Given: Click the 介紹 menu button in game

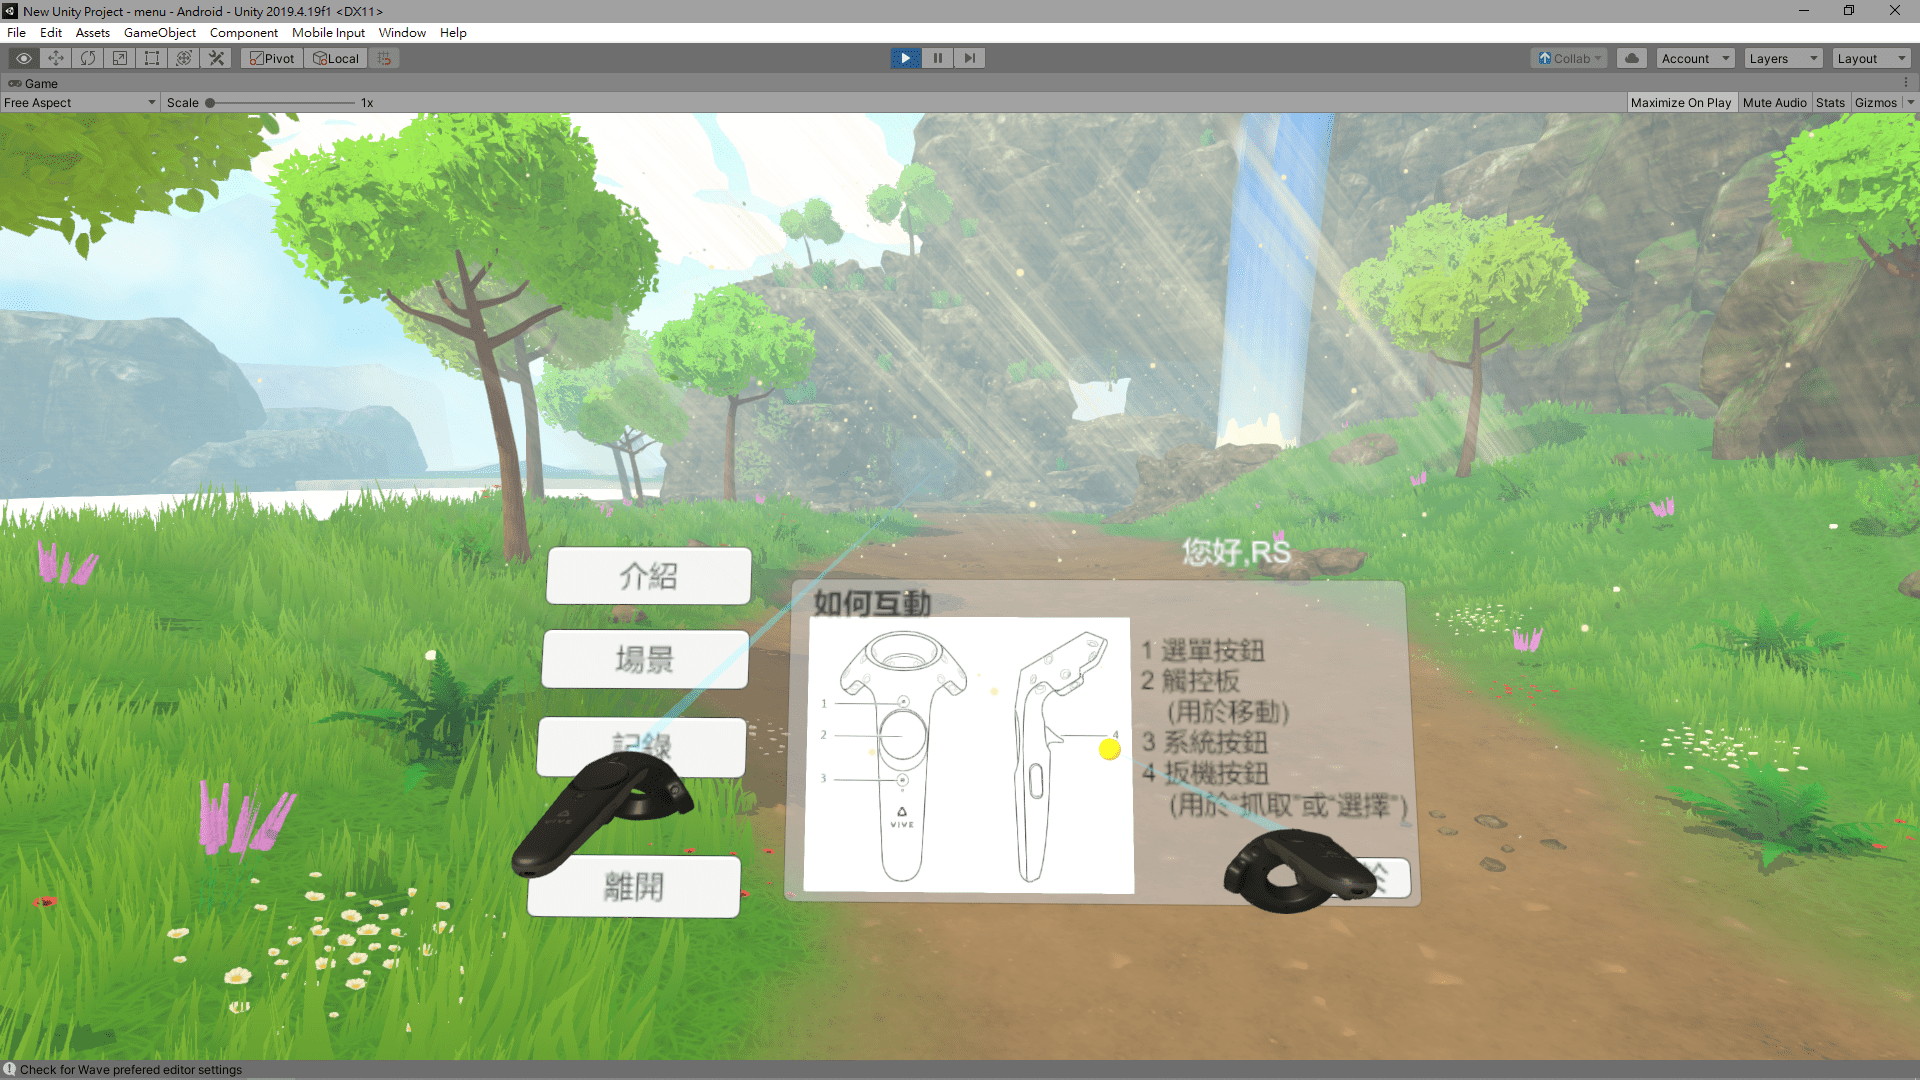Looking at the screenshot, I should 649,575.
